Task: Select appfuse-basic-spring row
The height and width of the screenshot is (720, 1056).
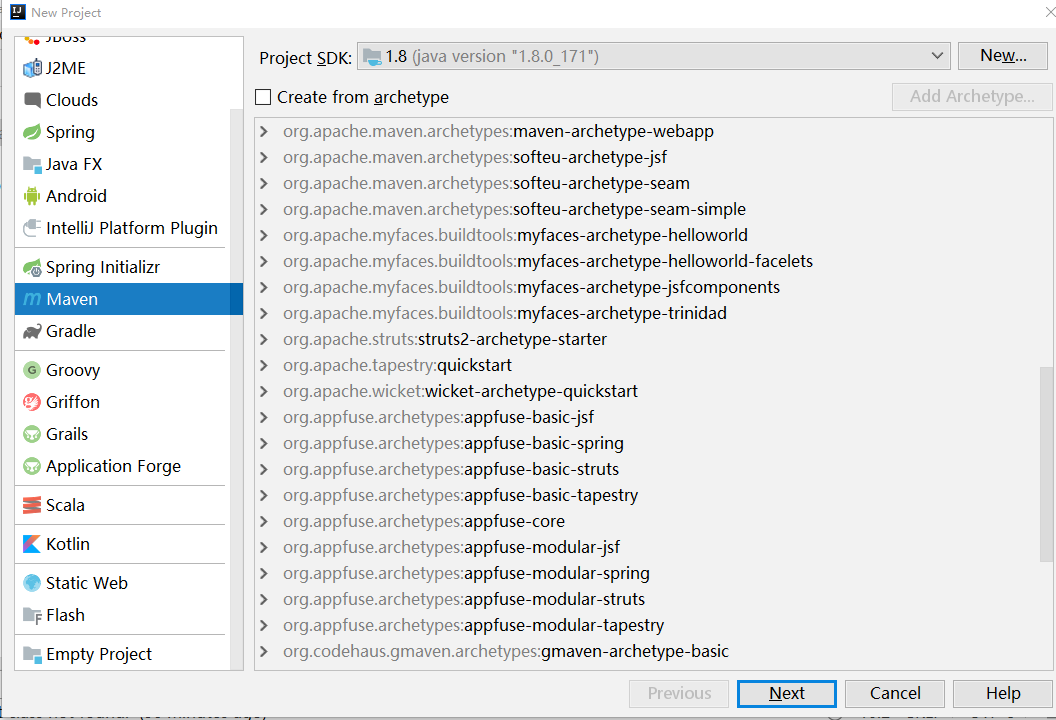Action: point(453,443)
